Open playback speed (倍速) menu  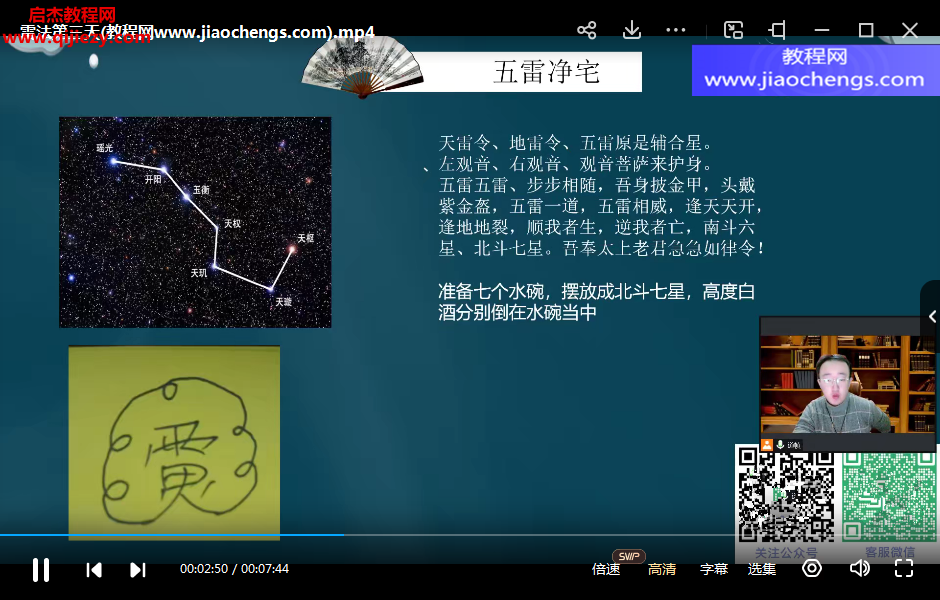[x=605, y=569]
